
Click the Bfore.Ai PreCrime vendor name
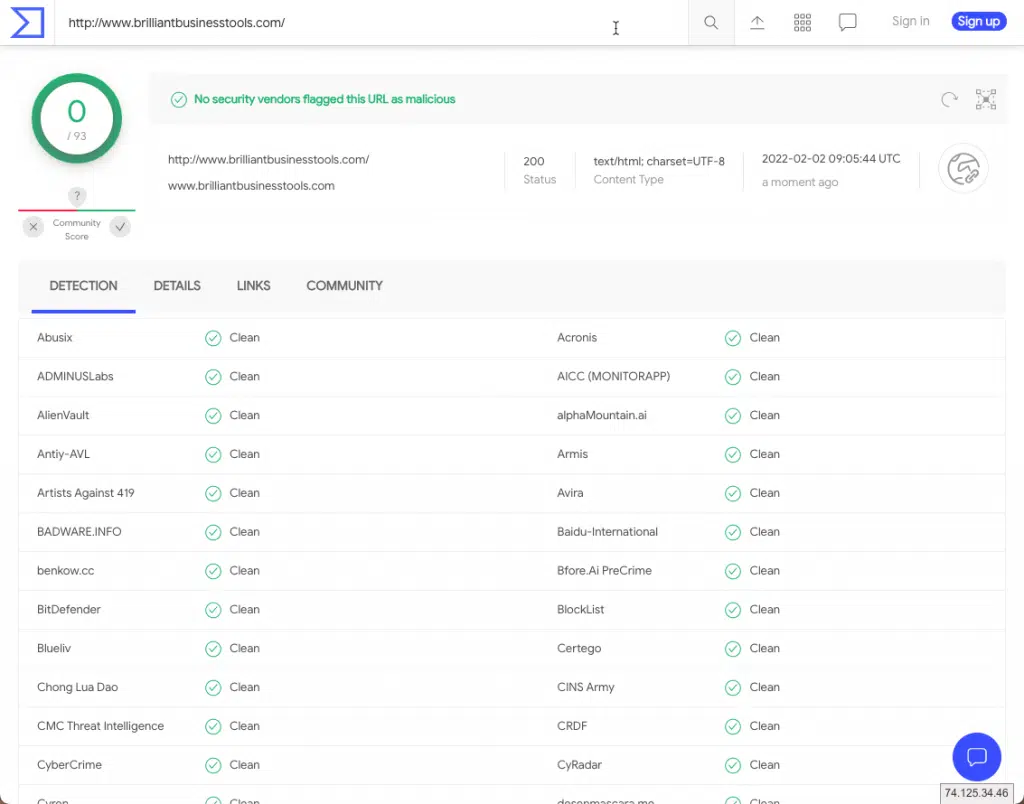click(x=604, y=570)
